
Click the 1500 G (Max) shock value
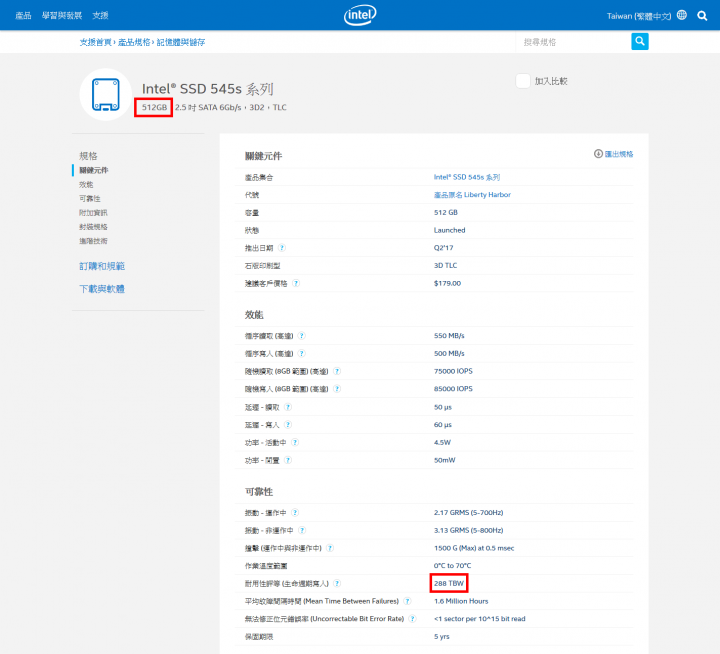[x=474, y=548]
